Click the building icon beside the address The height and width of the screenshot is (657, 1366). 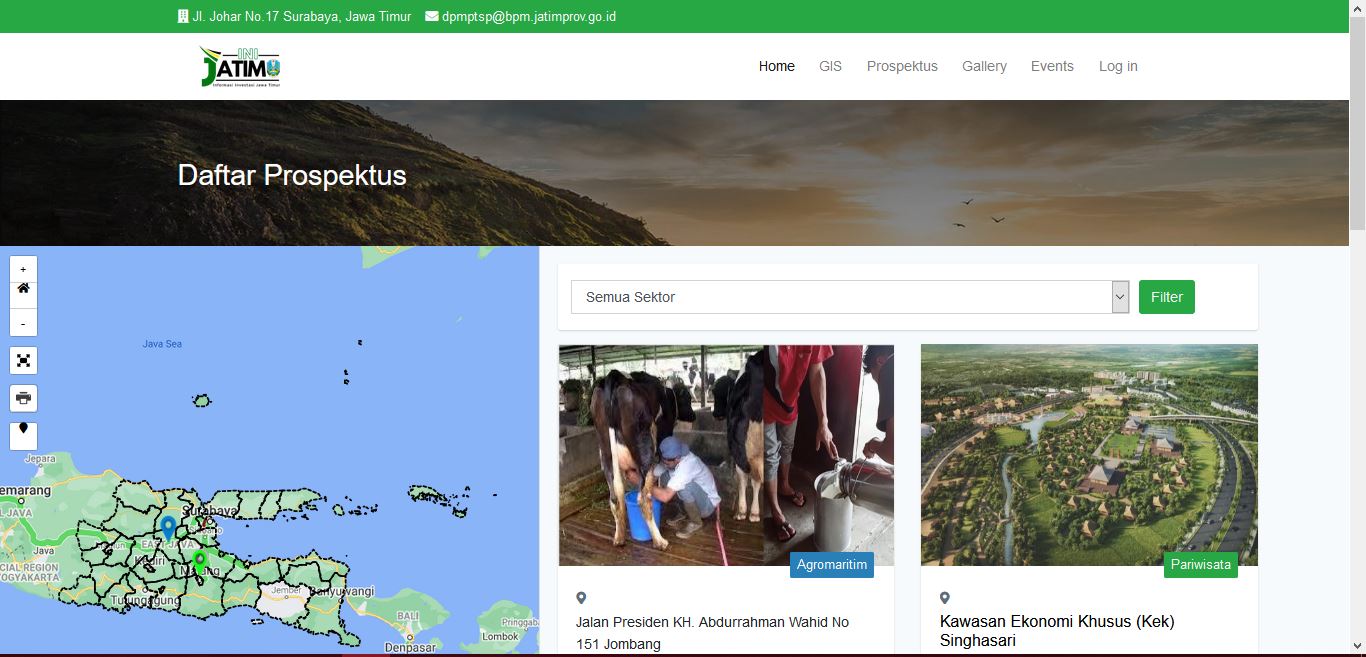pos(183,16)
